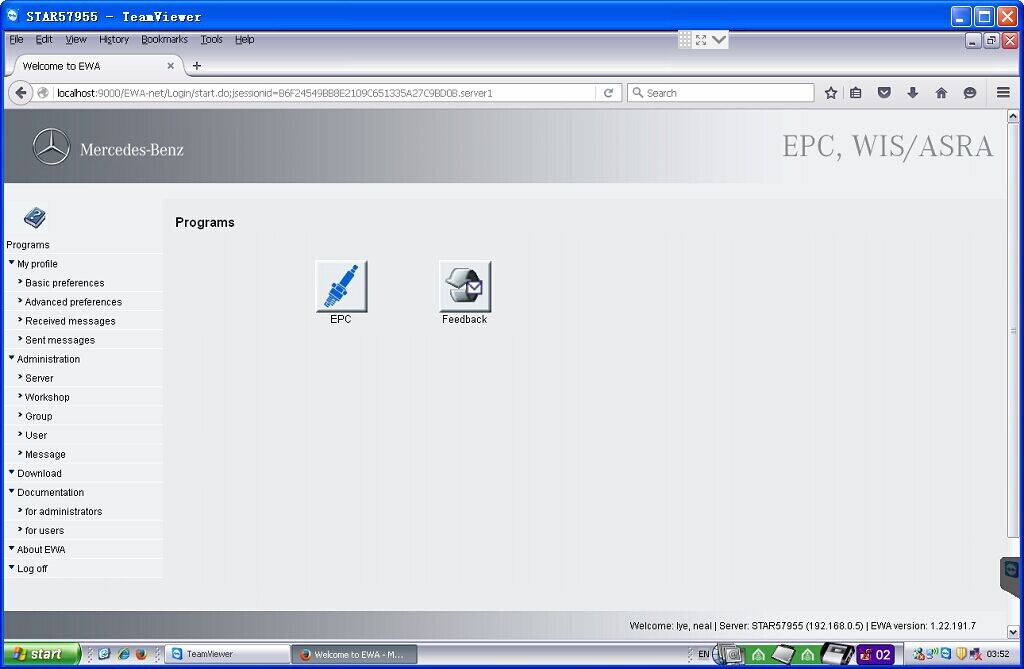Collapse the My profile section
Viewport: 1024px width, 669px height.
click(36, 263)
